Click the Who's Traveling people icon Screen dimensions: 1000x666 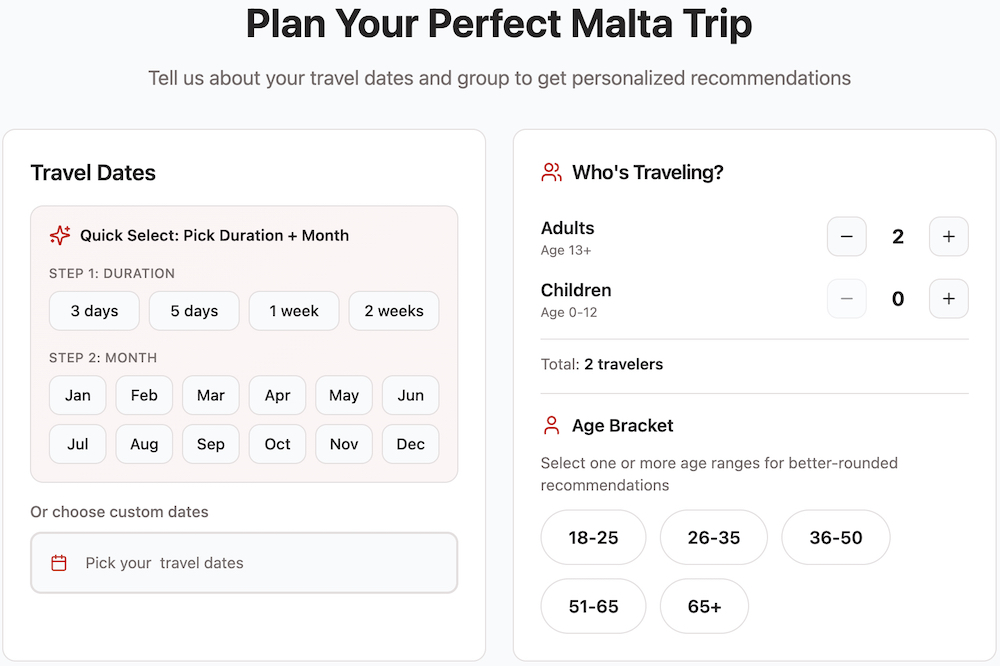(x=551, y=172)
